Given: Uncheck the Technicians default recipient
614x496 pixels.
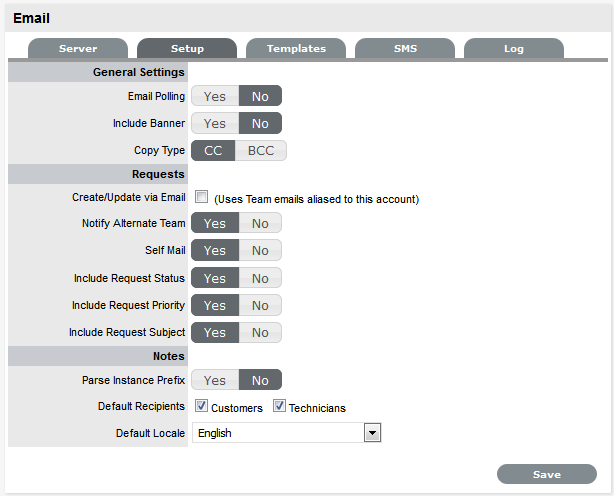Looking at the screenshot, I should click(279, 407).
